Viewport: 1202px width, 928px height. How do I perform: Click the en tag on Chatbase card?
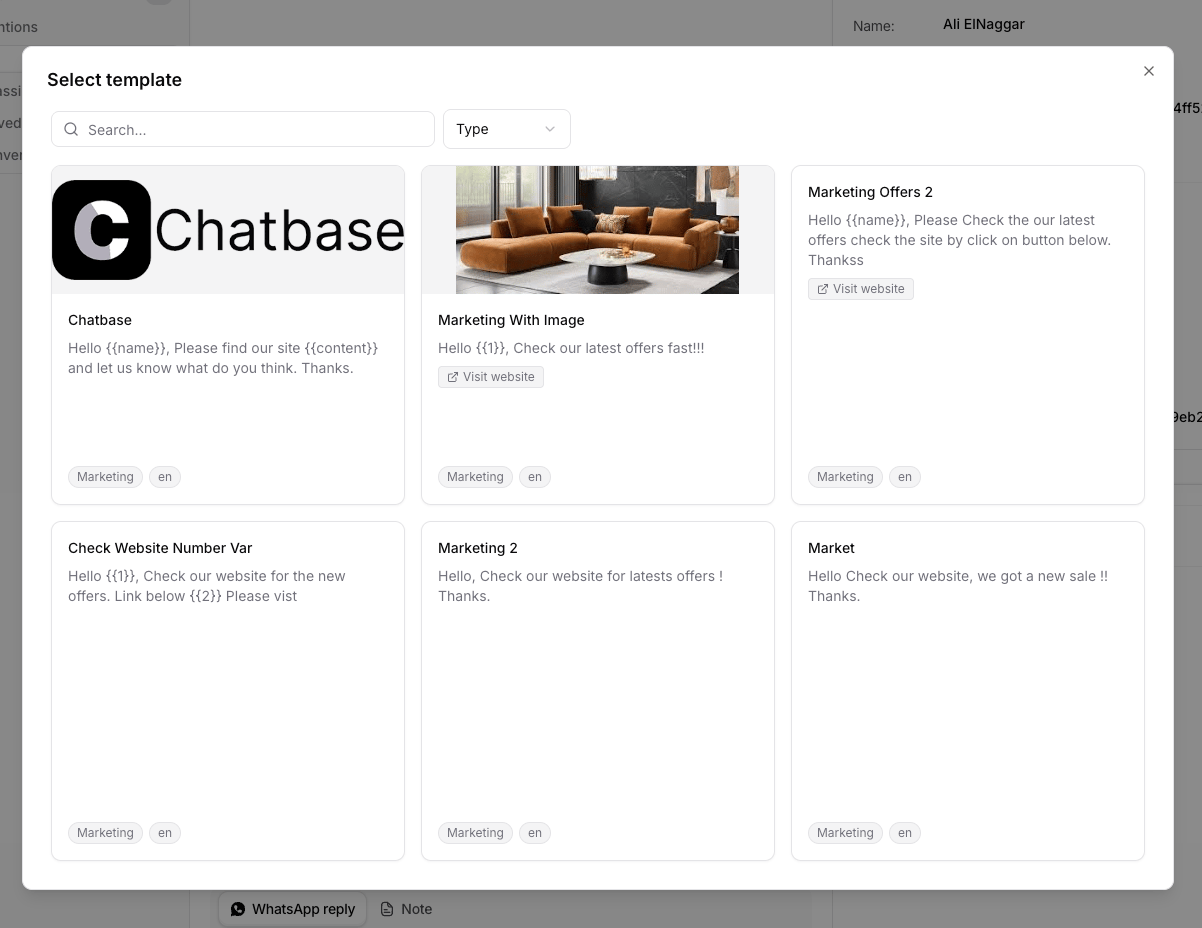pyautogui.click(x=165, y=477)
